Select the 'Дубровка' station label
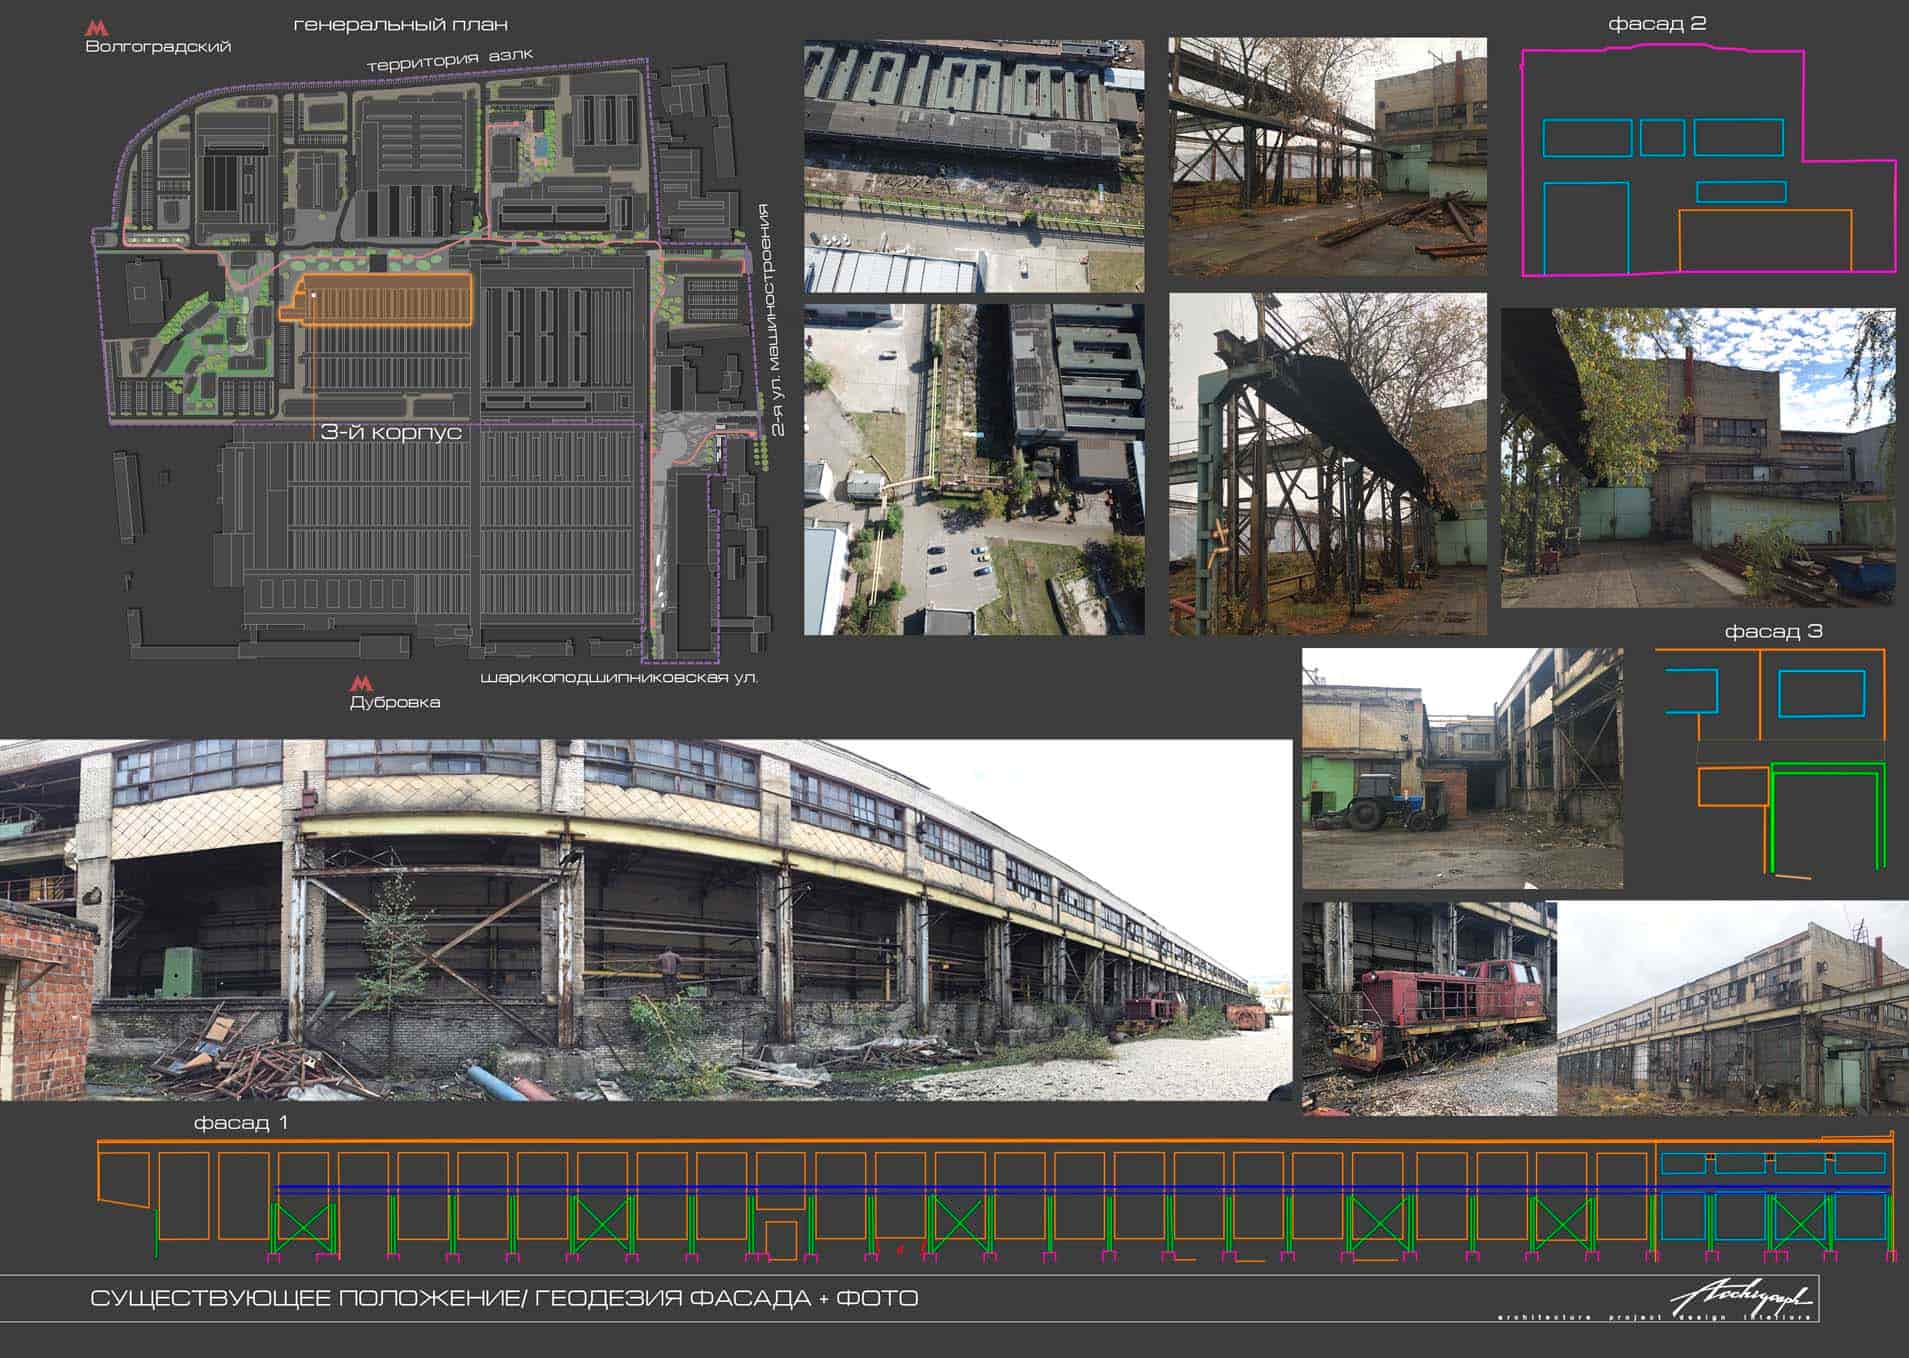1909x1358 pixels. [395, 702]
